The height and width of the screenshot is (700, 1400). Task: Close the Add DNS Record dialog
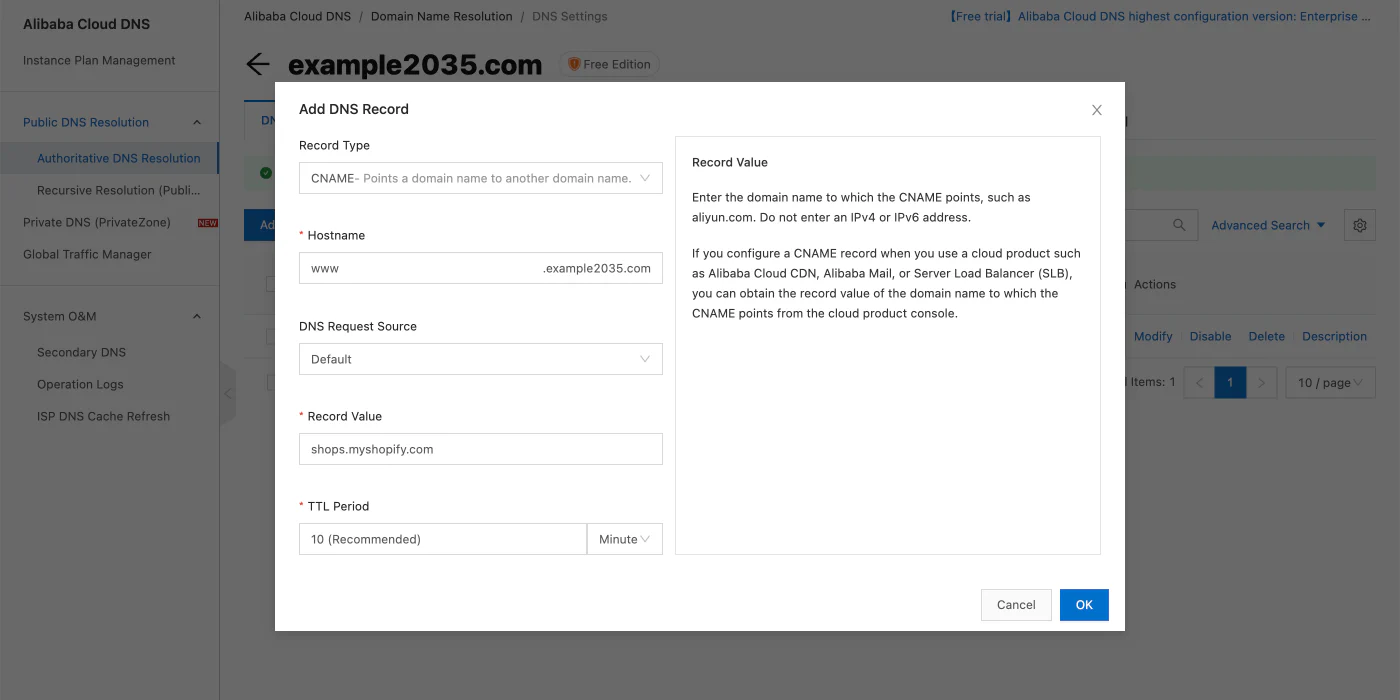coord(1096,110)
